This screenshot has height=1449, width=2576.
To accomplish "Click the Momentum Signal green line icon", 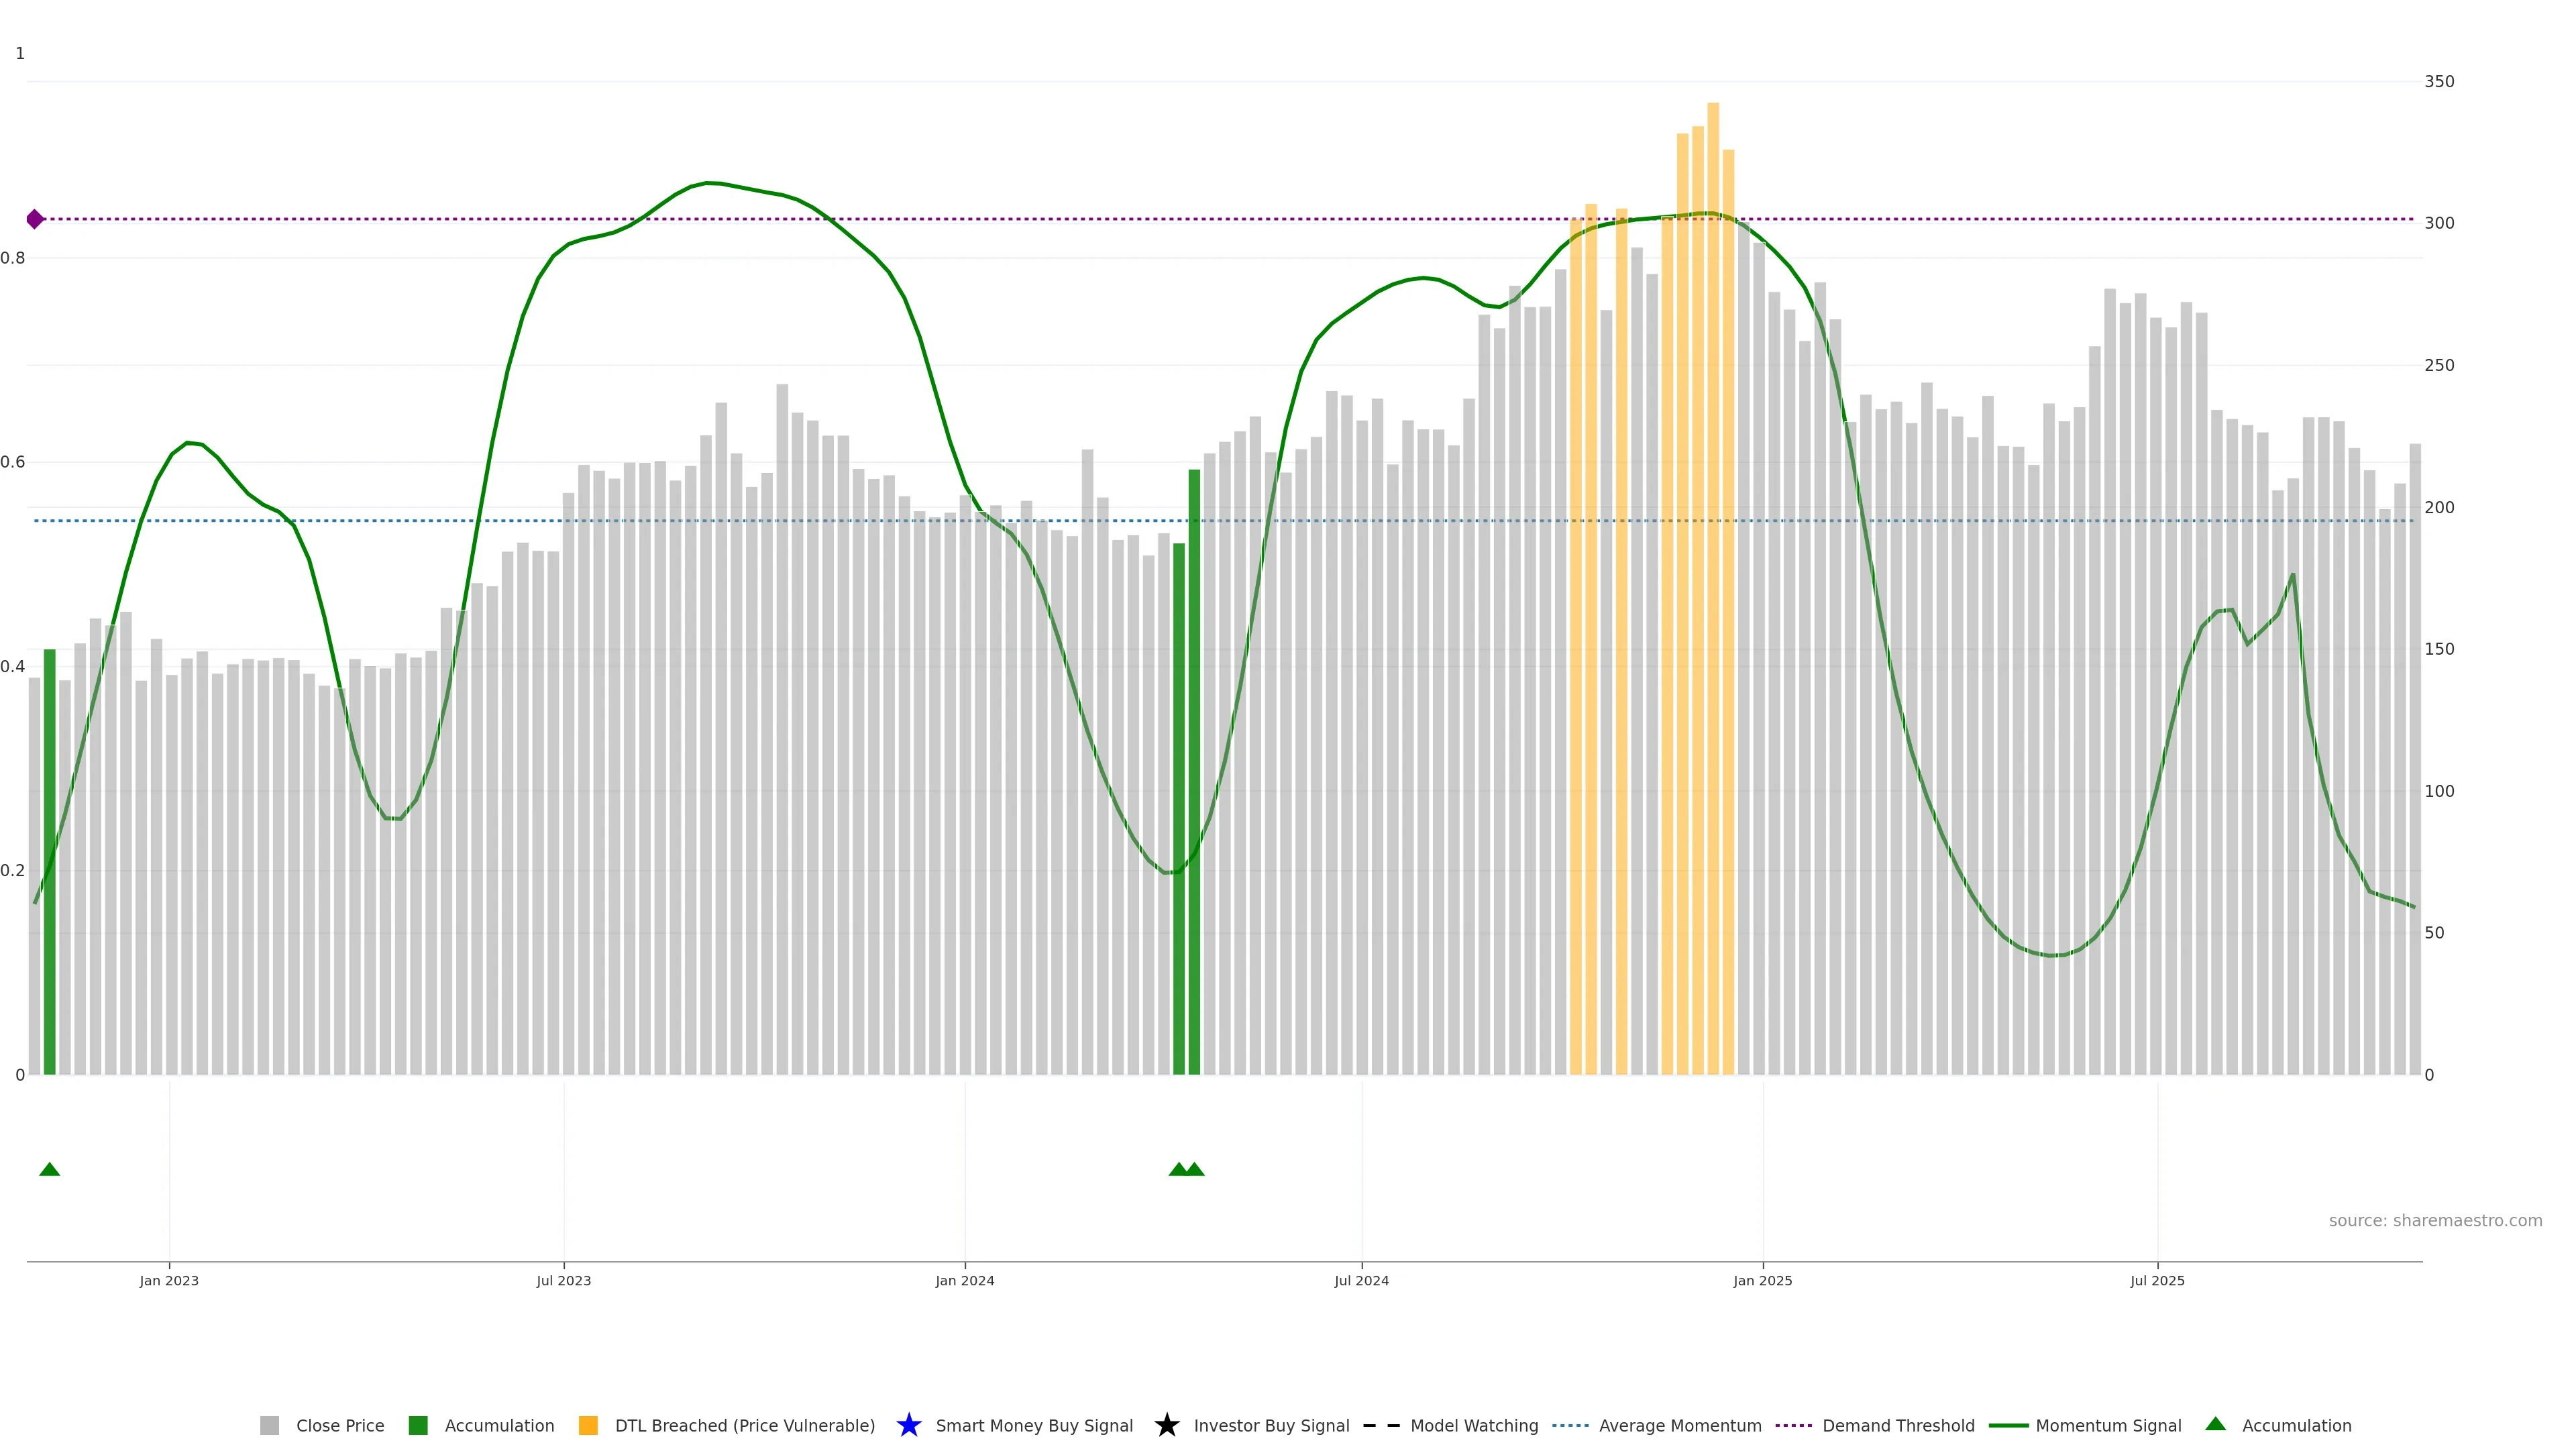I will (x=2008, y=1425).
